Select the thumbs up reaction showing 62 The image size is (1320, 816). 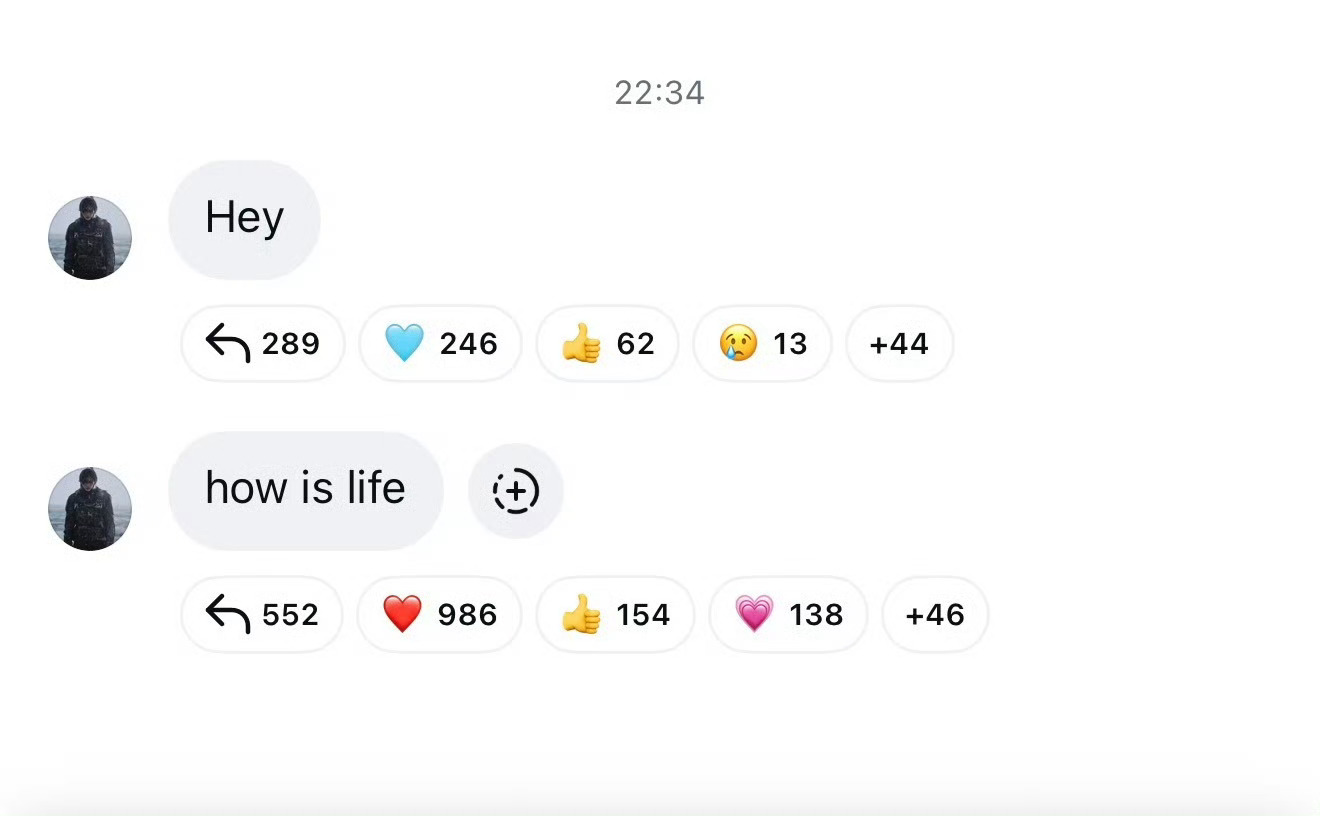(x=607, y=344)
